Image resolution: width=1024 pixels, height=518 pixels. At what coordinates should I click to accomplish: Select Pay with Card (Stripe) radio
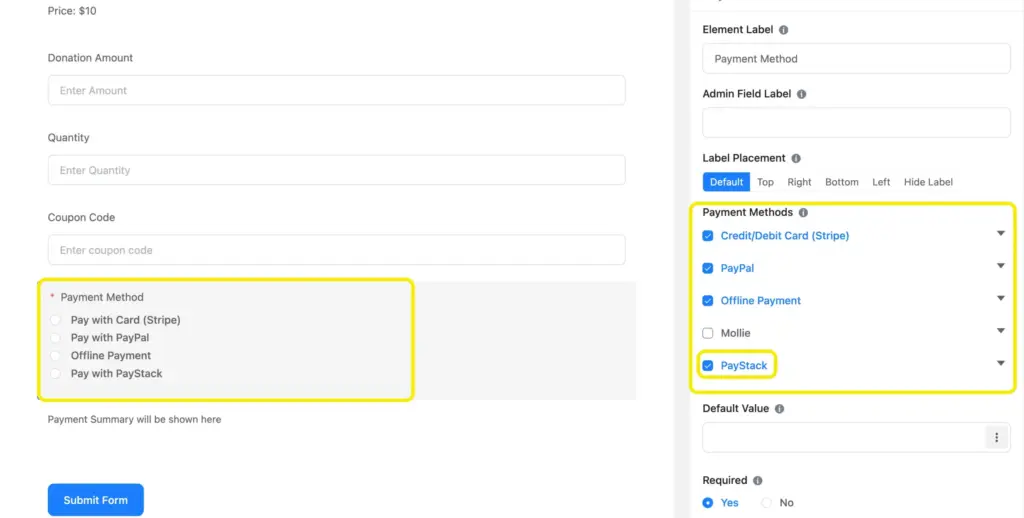coord(56,320)
